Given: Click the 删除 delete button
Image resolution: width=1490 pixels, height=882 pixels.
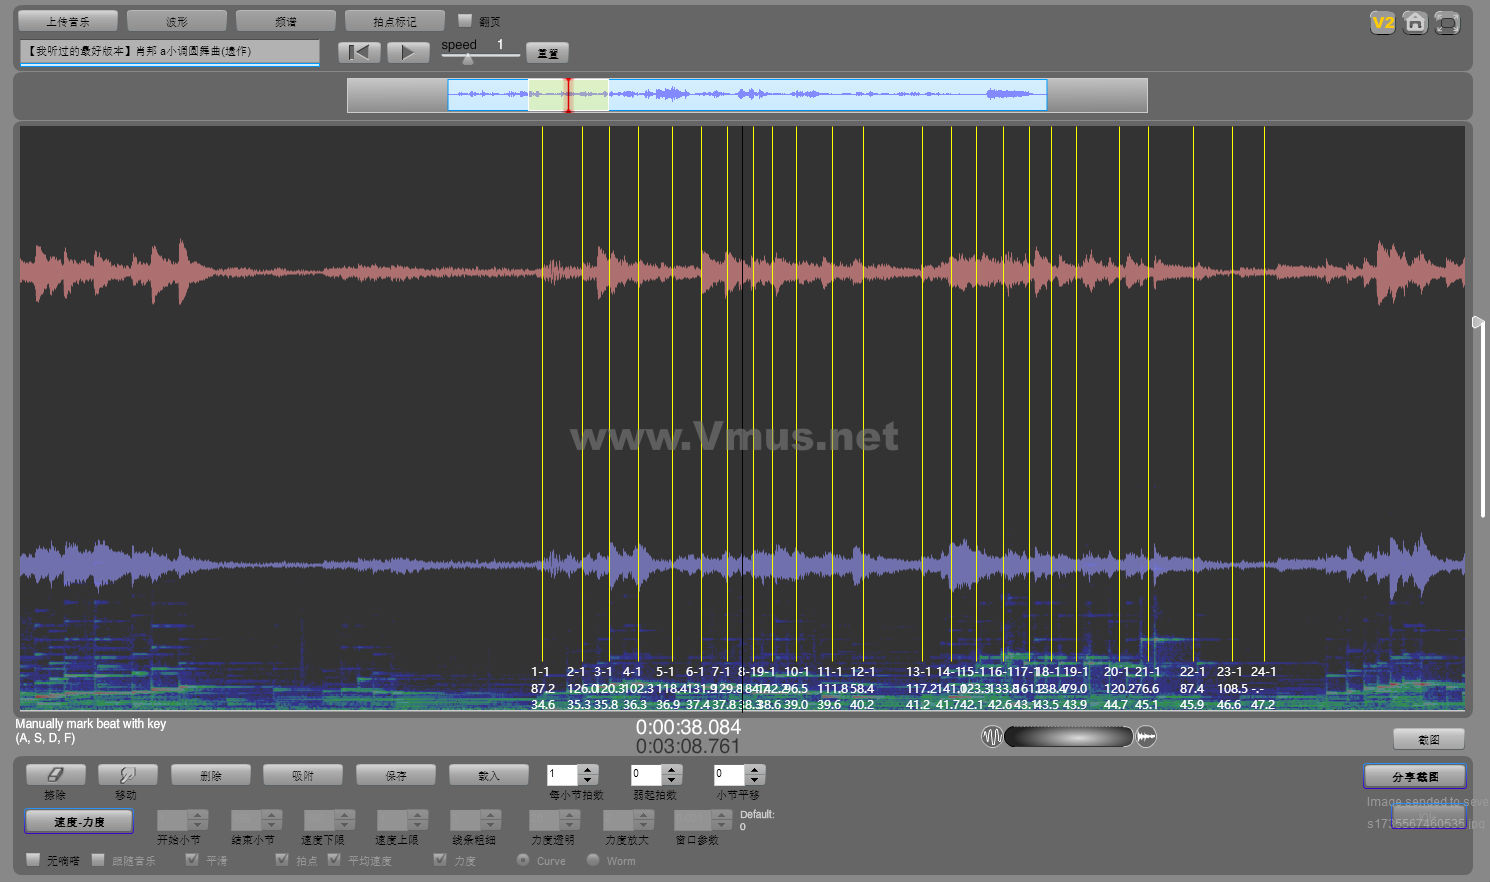Looking at the screenshot, I should 211,775.
